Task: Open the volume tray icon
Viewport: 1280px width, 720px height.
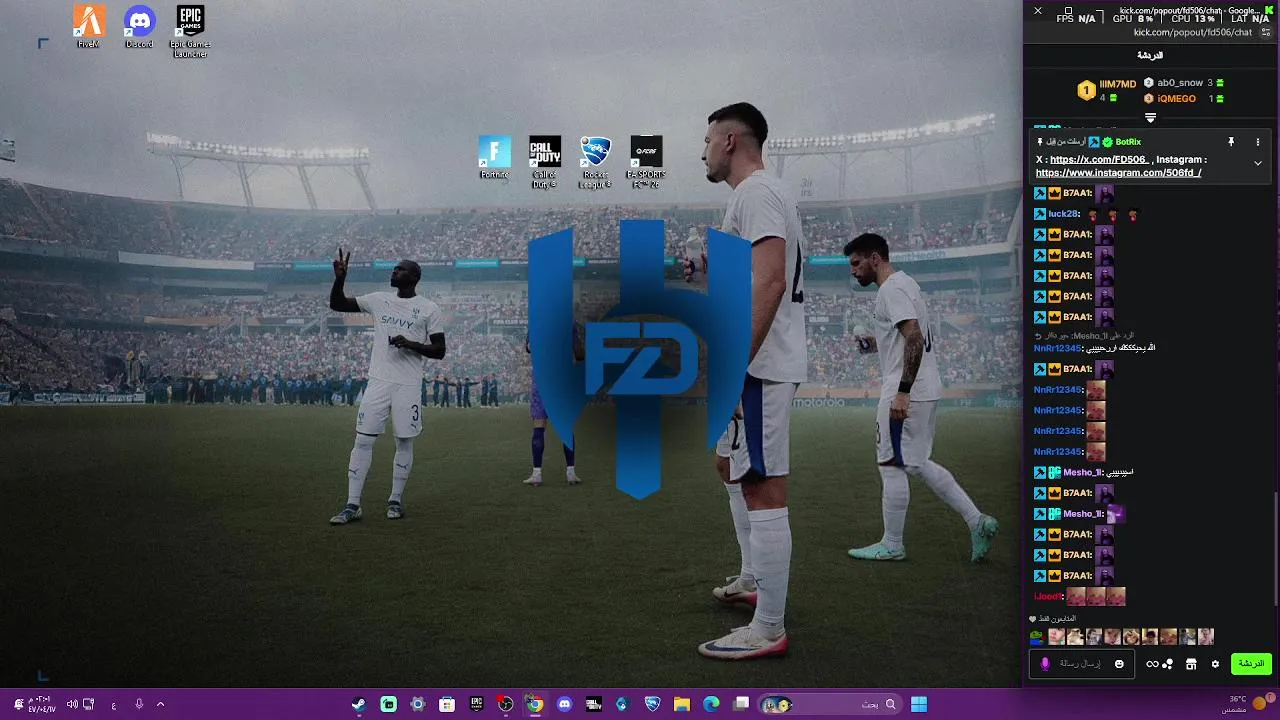Action: [x=72, y=704]
